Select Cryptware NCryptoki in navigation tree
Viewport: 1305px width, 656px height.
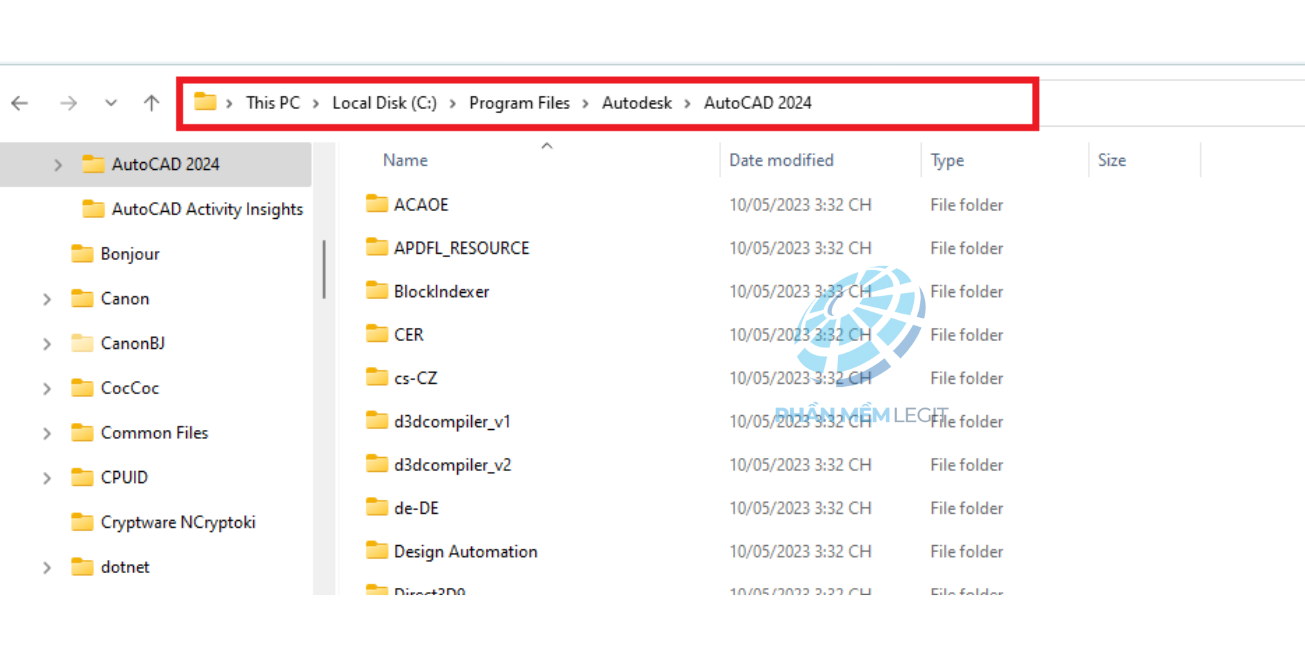(178, 522)
